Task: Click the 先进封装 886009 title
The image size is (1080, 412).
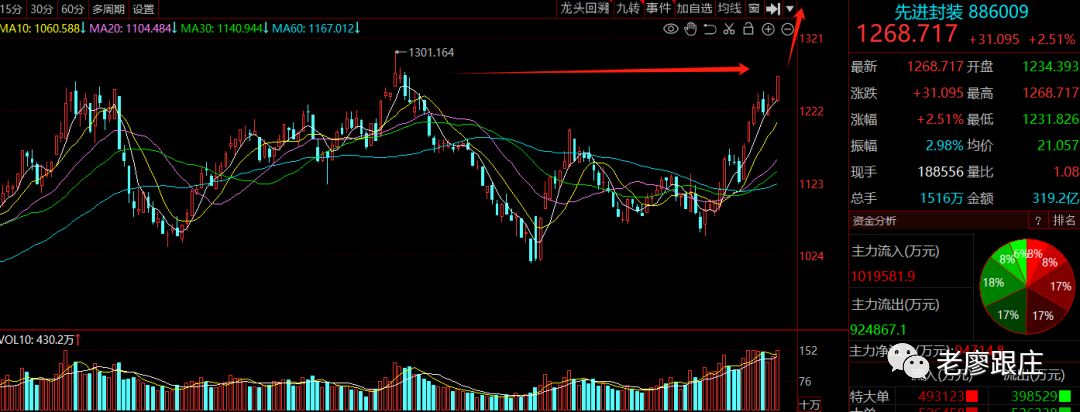Action: coord(961,11)
